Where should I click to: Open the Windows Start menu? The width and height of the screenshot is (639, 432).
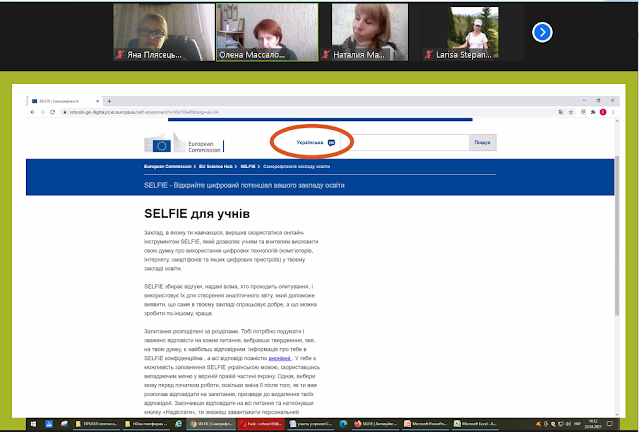click(x=33, y=424)
